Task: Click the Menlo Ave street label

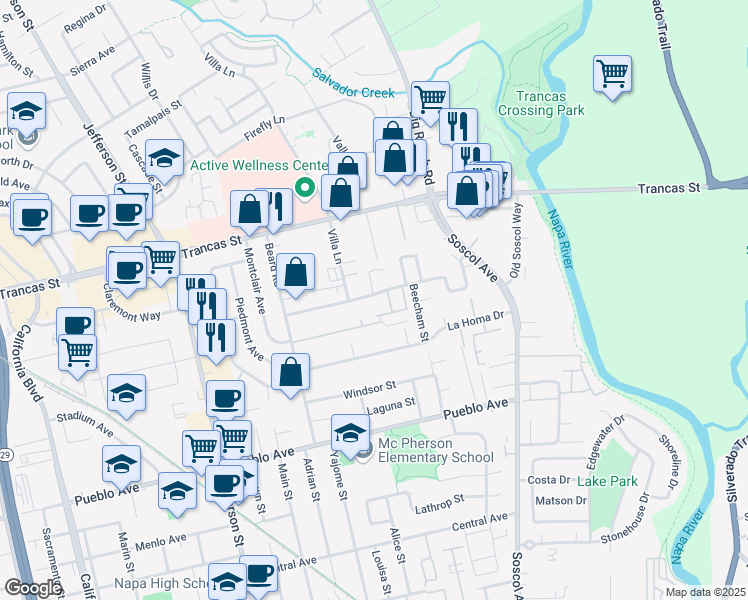Action: (161, 542)
